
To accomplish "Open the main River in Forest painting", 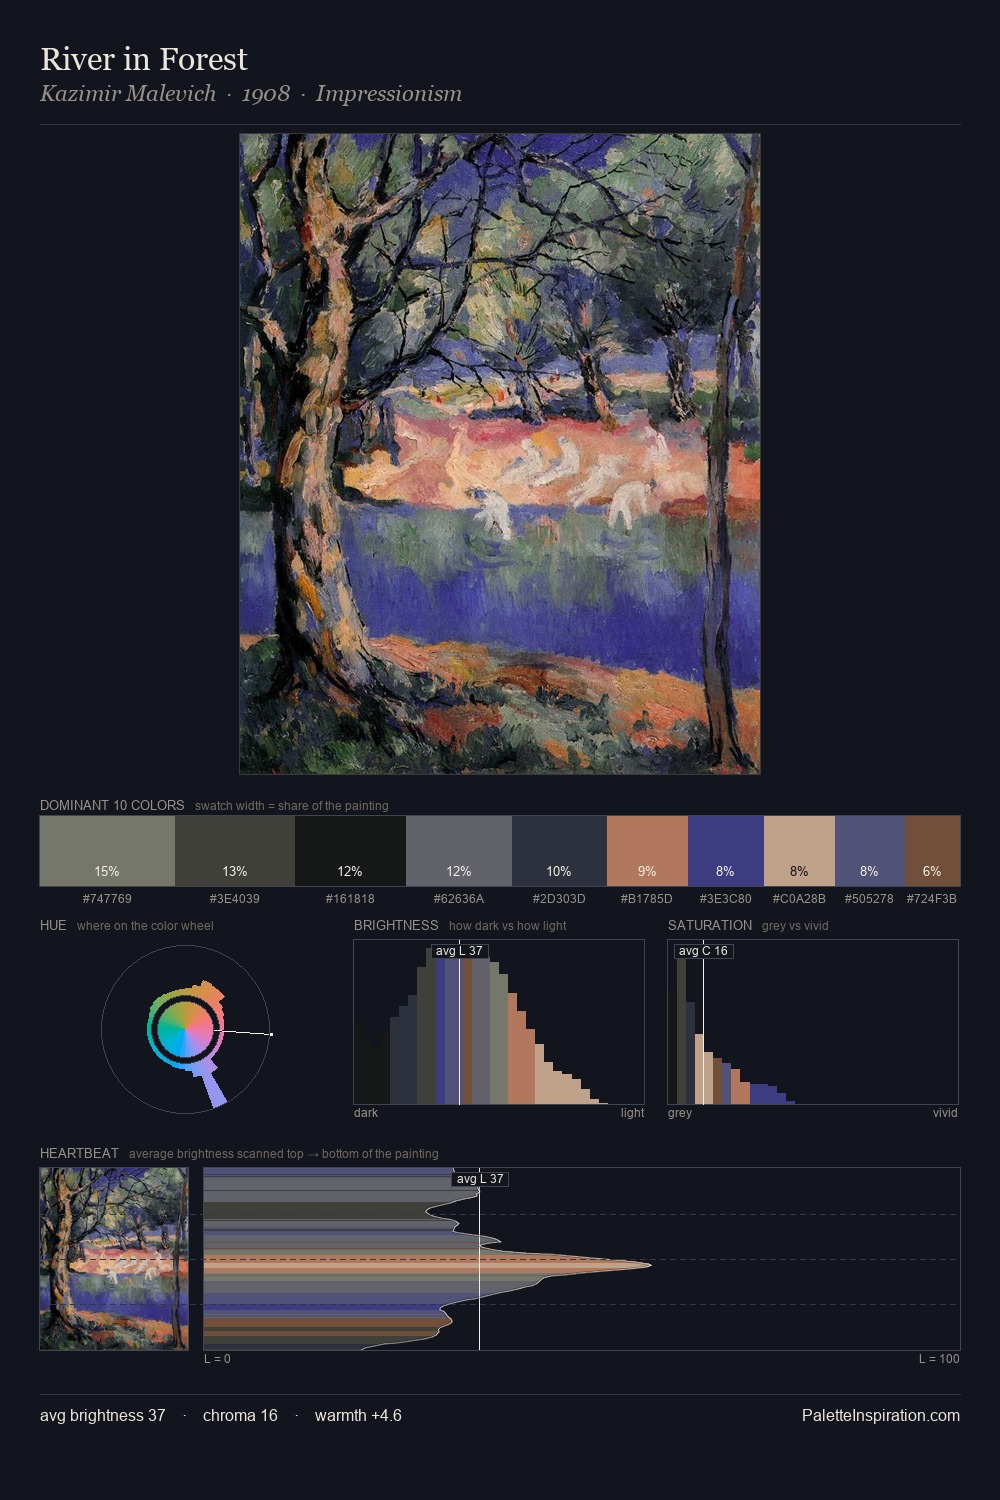I will [x=500, y=454].
